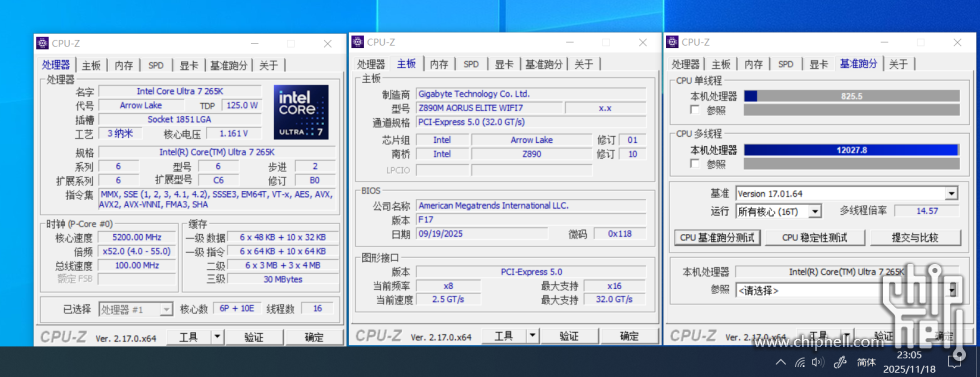Start the CPU 基准跑分测试 button
The height and width of the screenshot is (377, 980).
point(718,238)
